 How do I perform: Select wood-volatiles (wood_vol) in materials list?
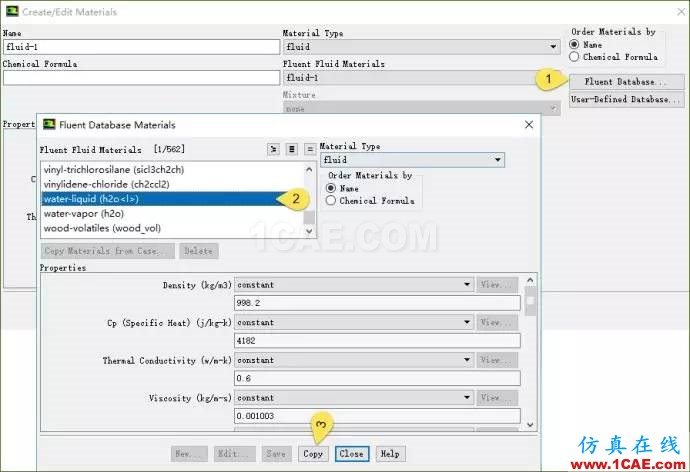tap(172, 228)
